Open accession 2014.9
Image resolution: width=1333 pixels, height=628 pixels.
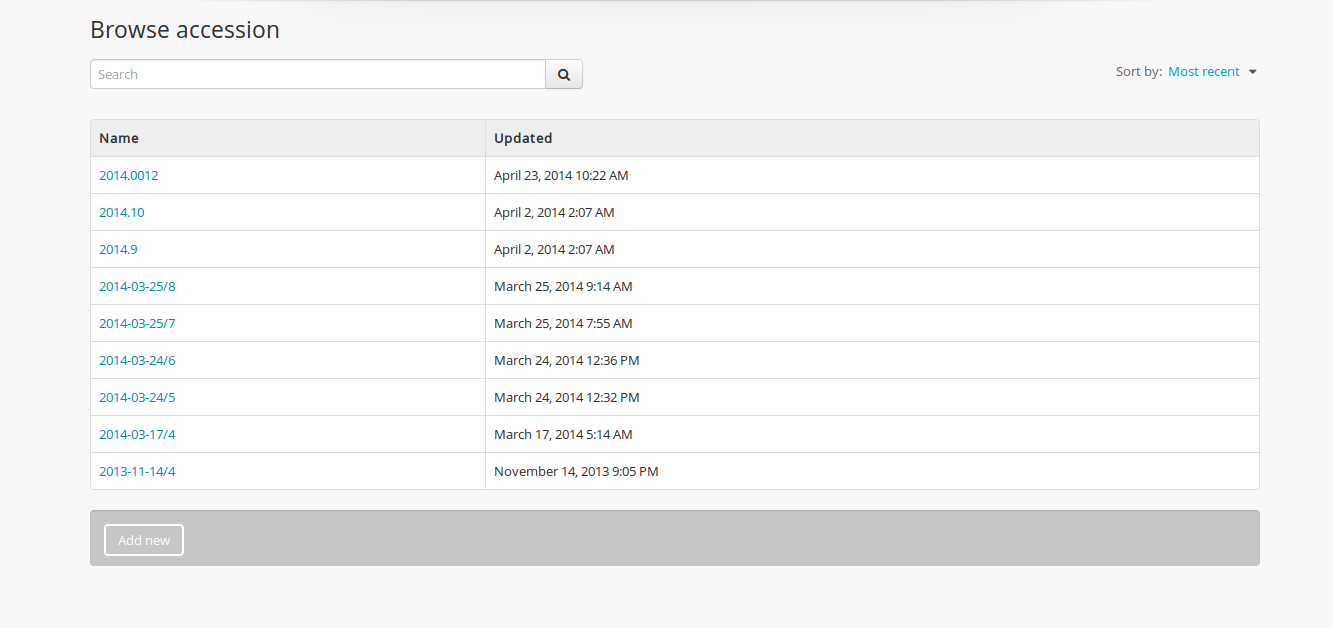[x=118, y=249]
